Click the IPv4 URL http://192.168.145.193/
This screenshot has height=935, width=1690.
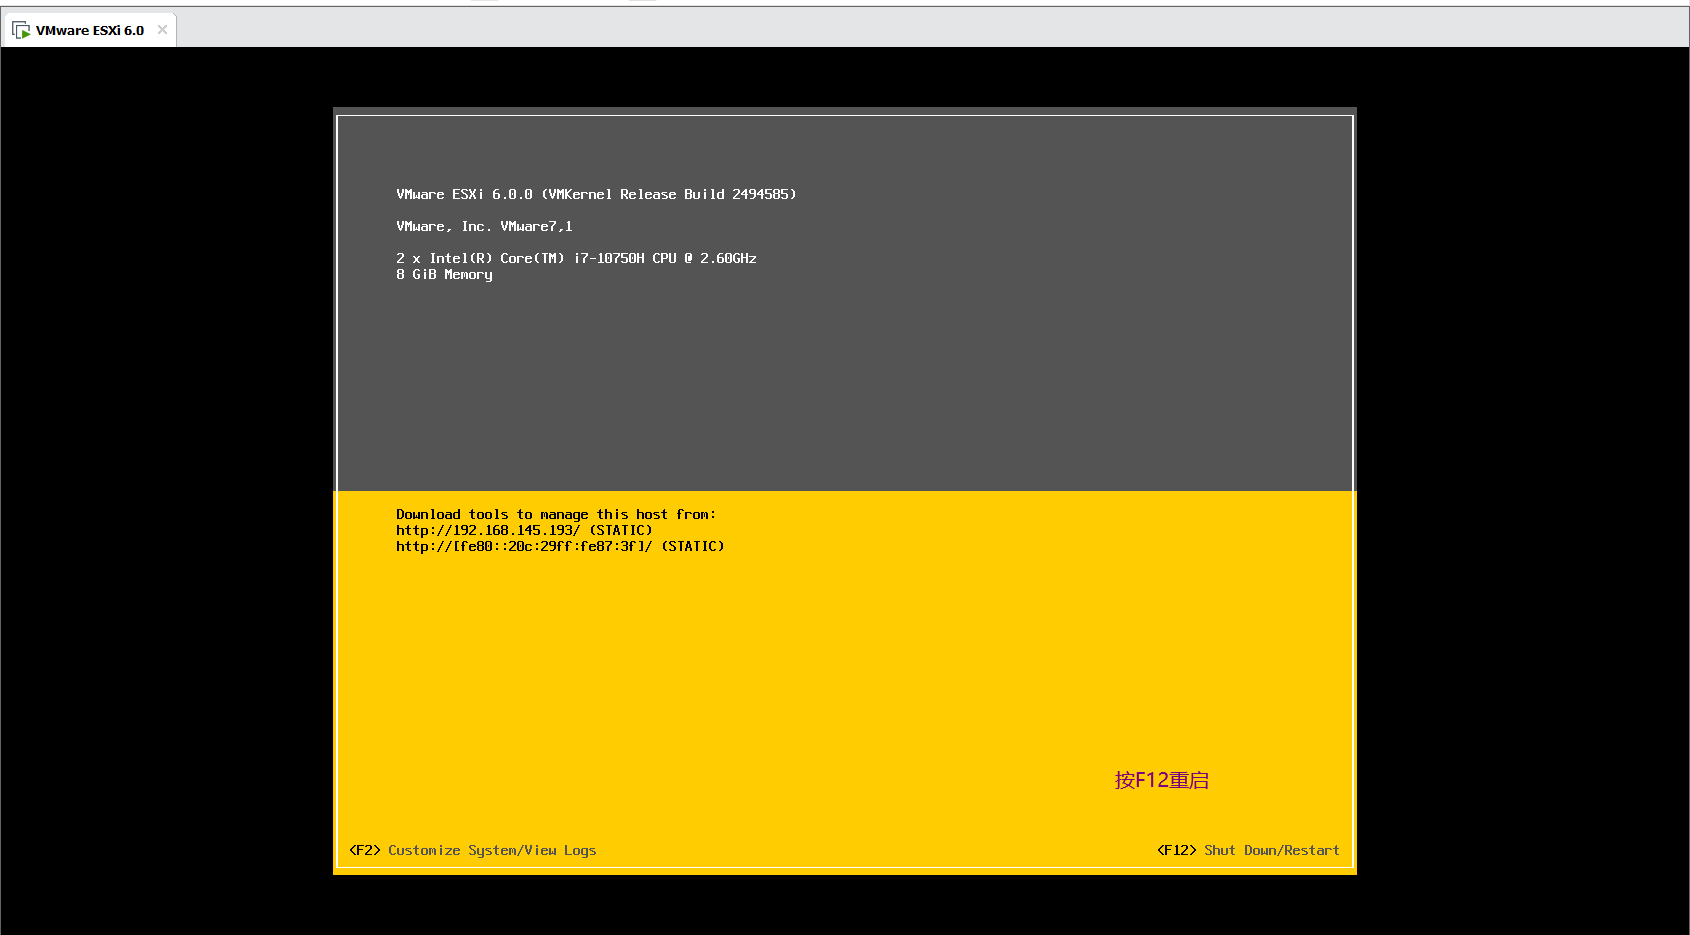tap(488, 530)
